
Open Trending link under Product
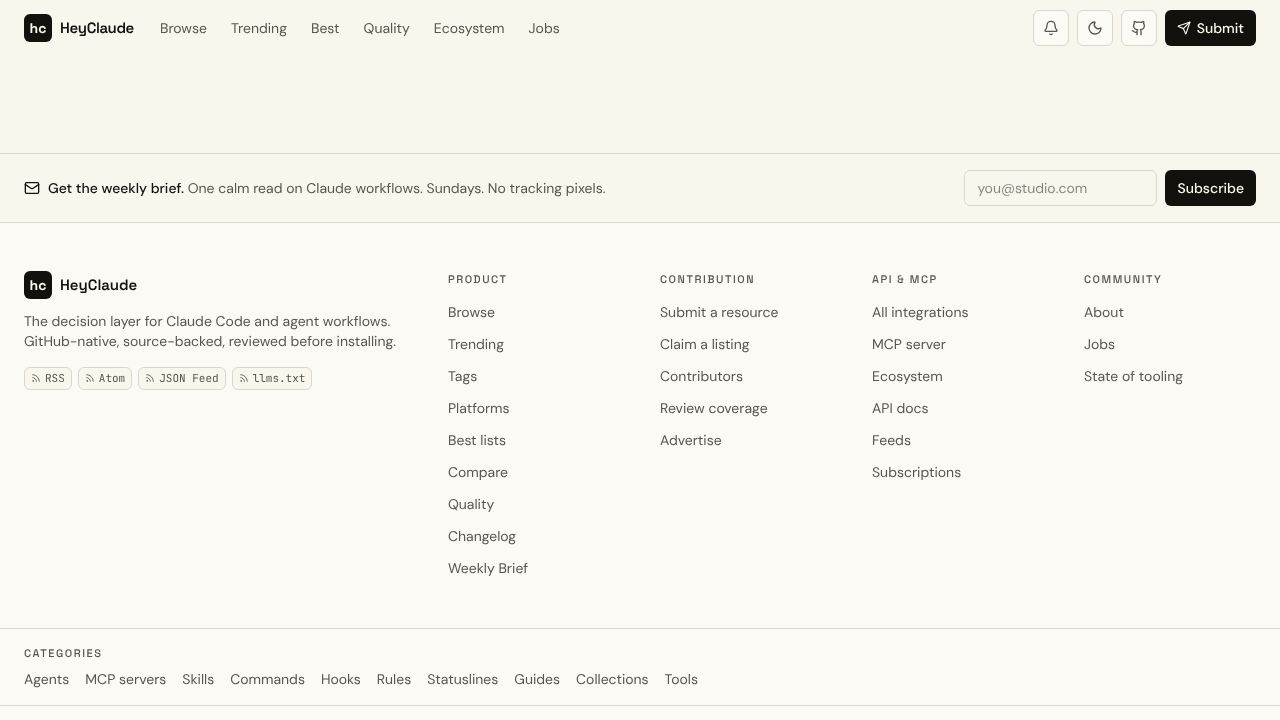[x=476, y=344]
